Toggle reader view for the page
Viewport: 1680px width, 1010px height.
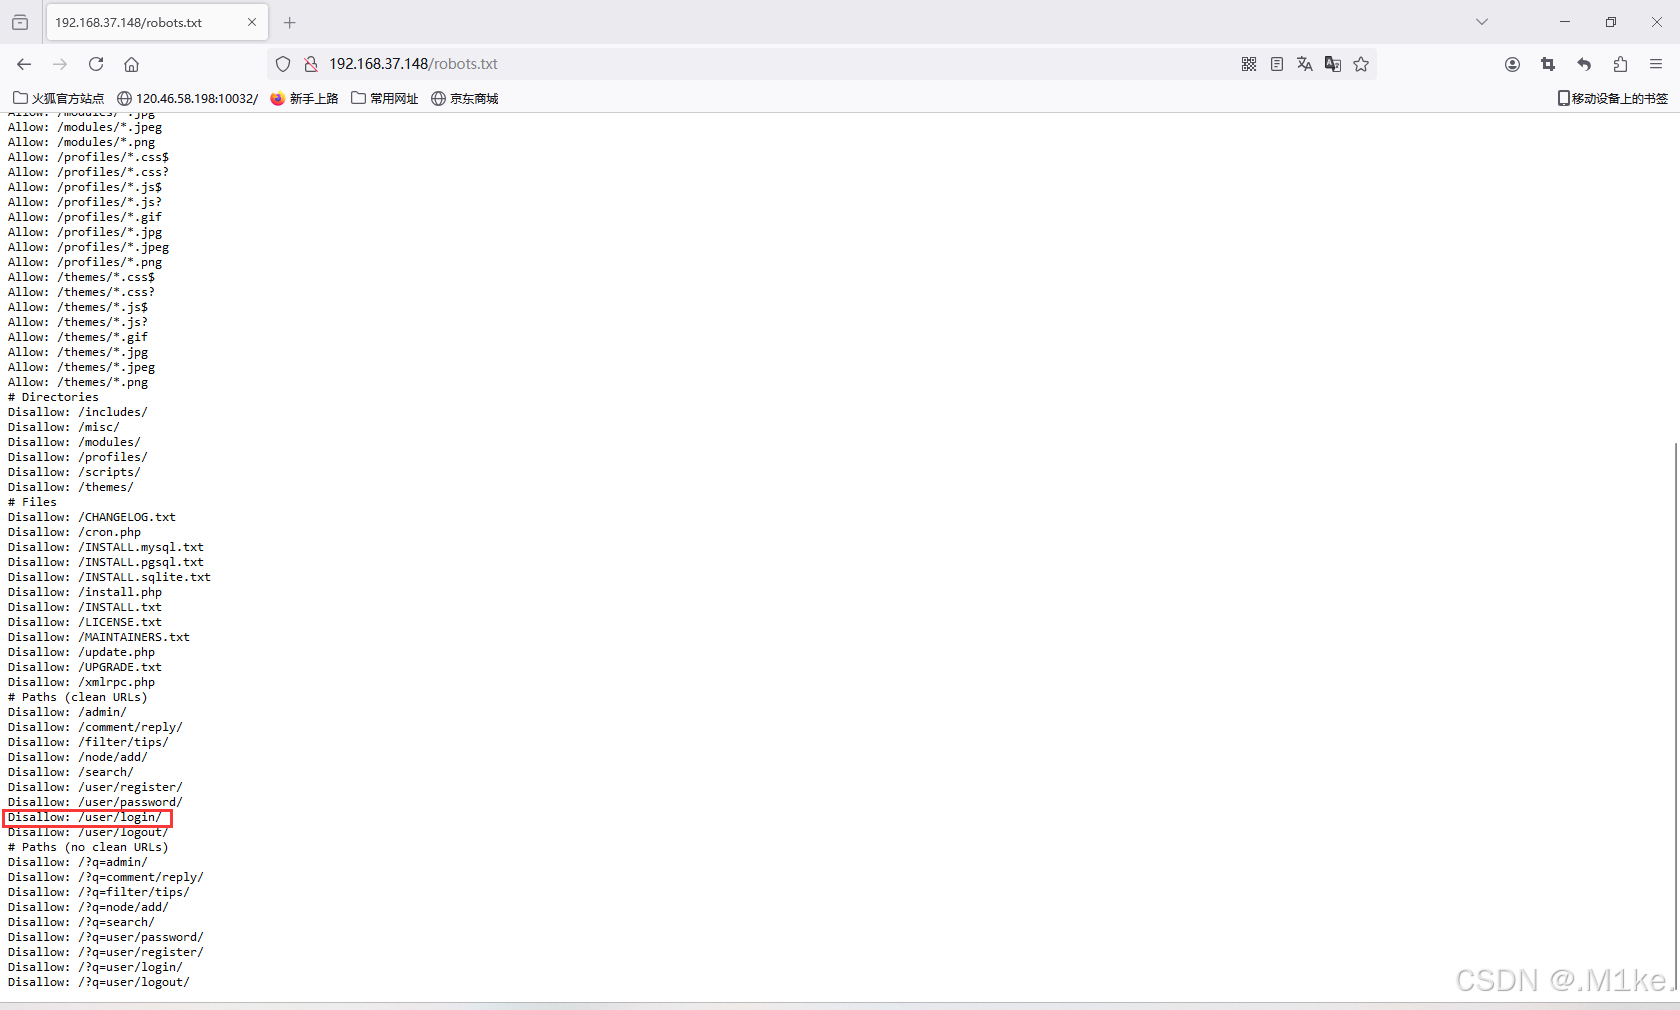pyautogui.click(x=1277, y=64)
